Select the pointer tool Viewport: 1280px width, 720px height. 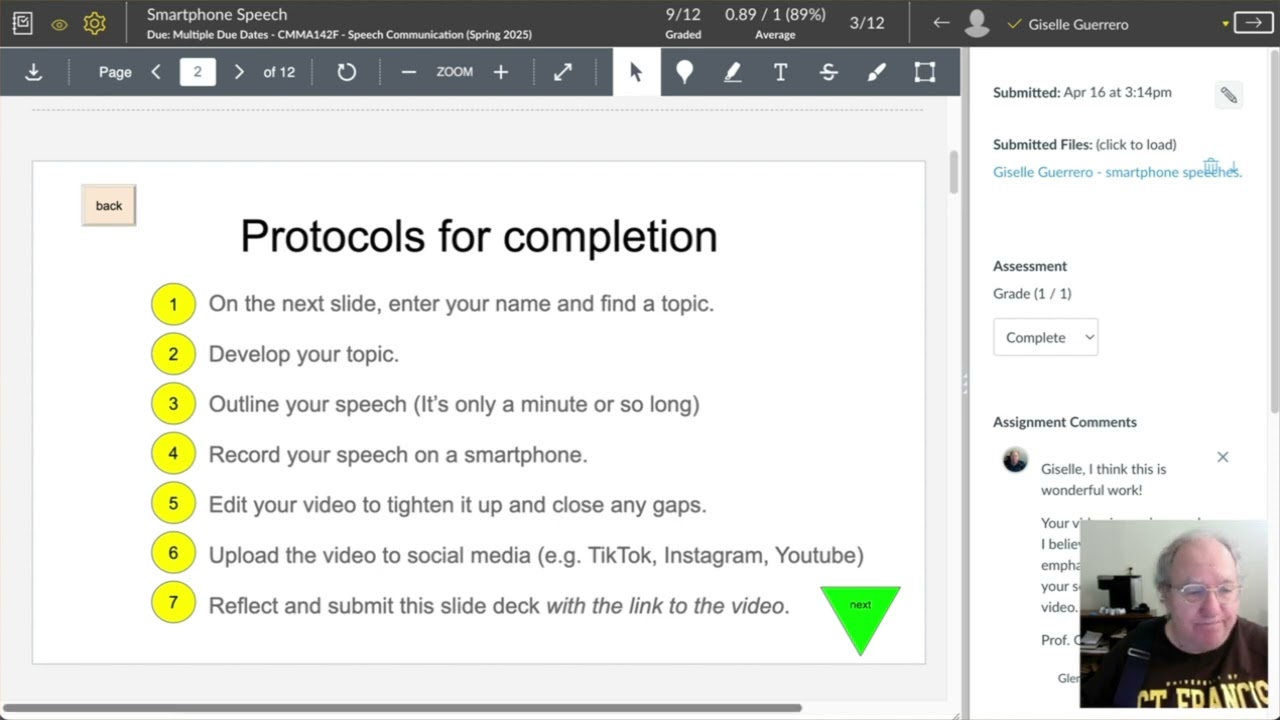click(636, 72)
